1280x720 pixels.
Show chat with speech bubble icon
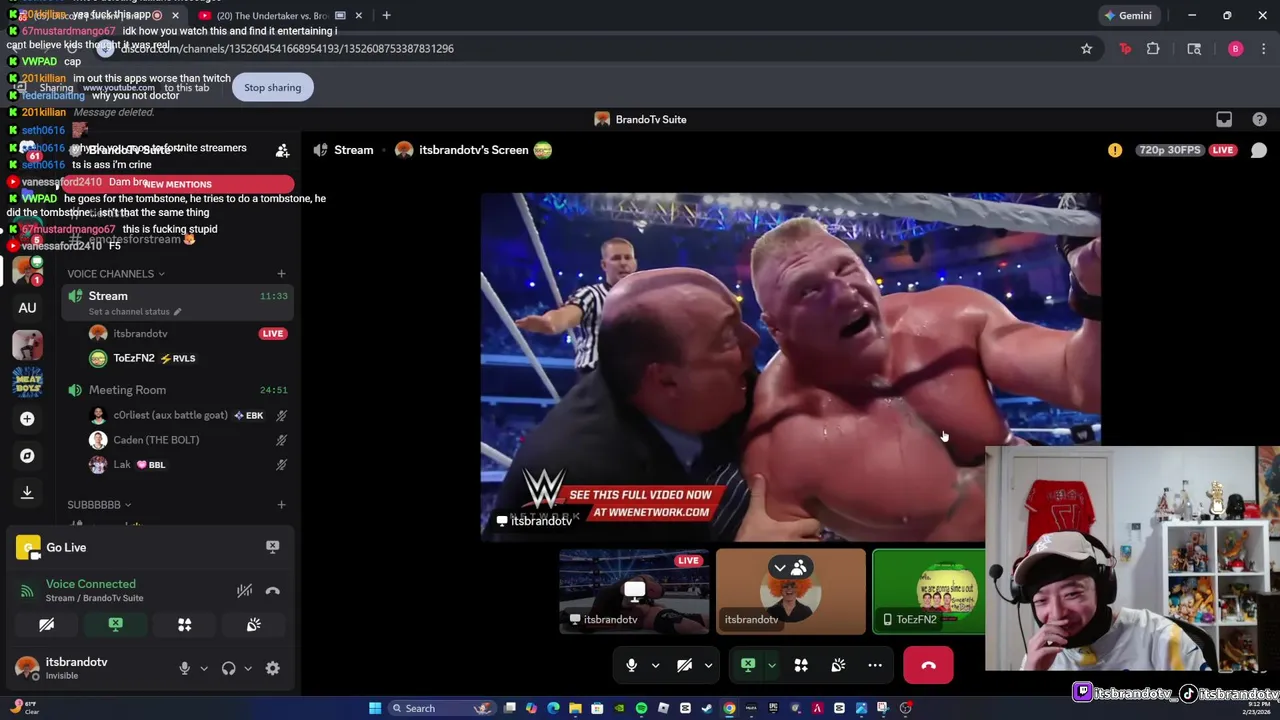click(1259, 150)
